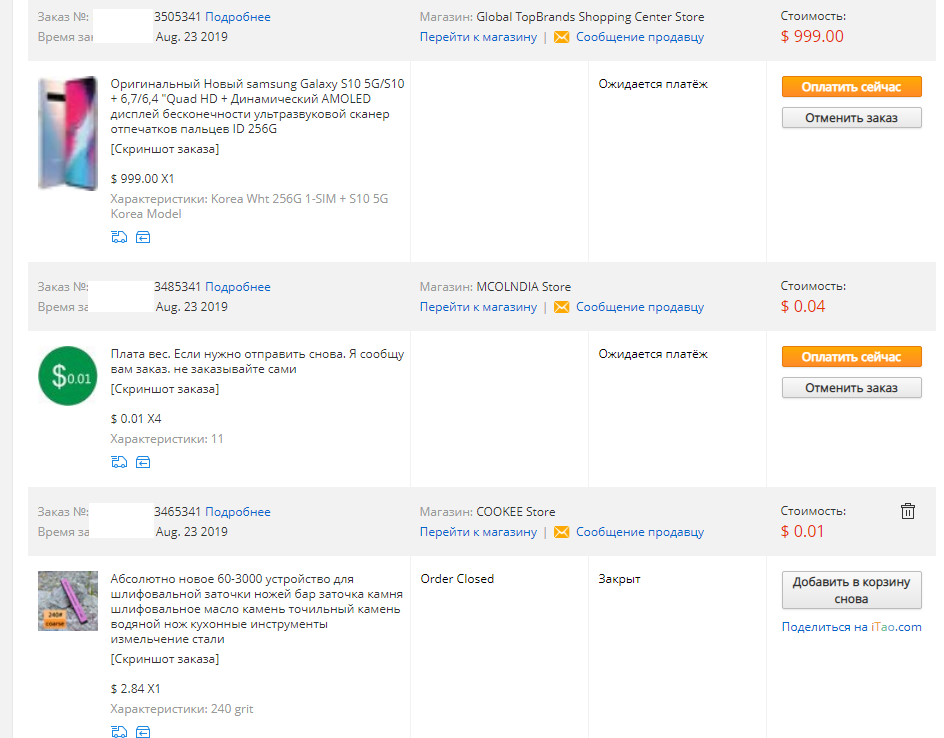
Task: View order screenshot for sharpening stone item
Action: tap(164, 659)
